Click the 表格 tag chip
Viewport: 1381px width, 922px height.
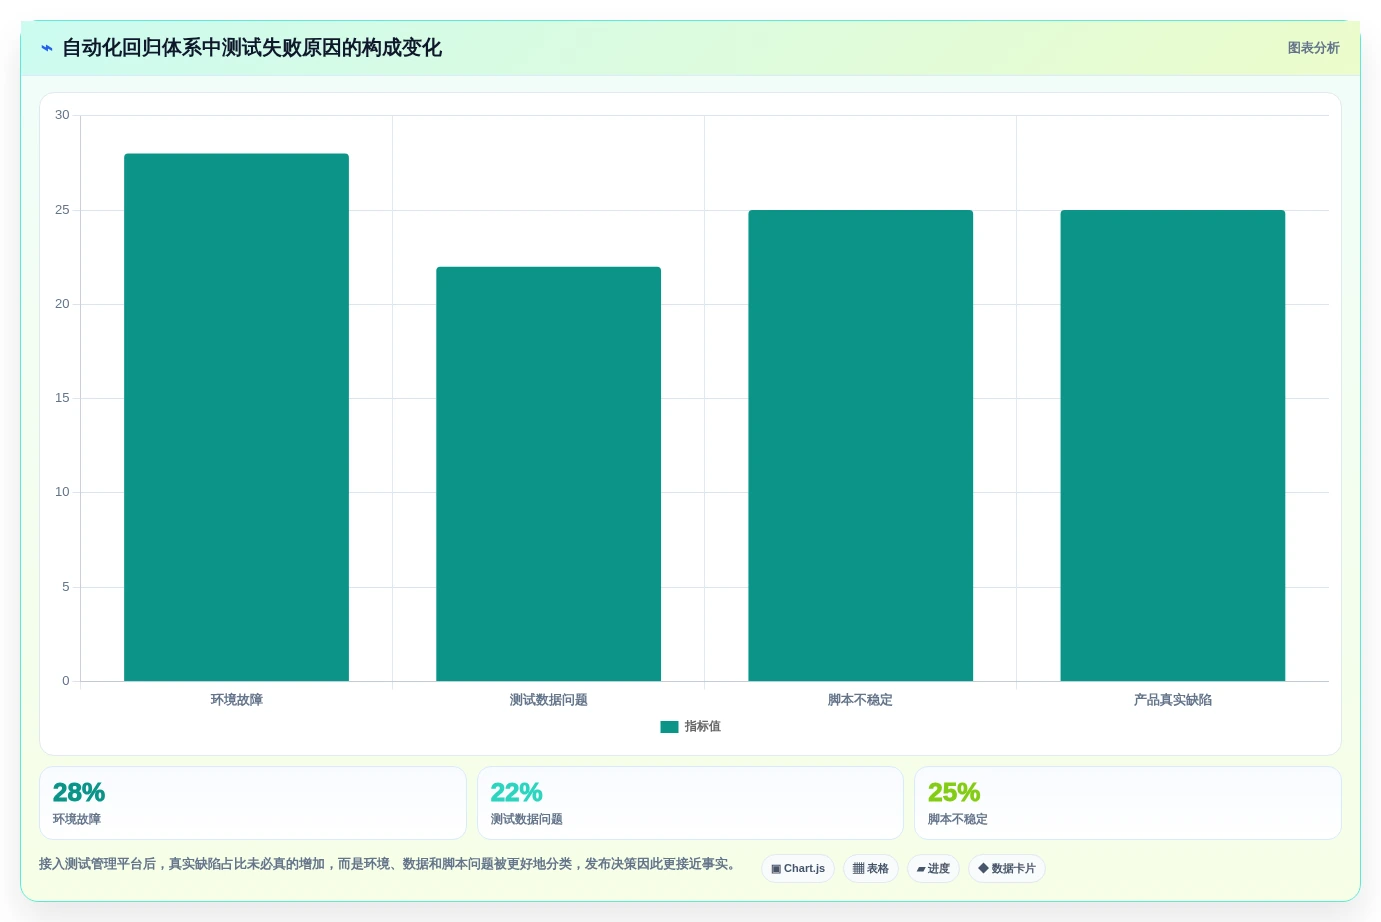pos(871,869)
